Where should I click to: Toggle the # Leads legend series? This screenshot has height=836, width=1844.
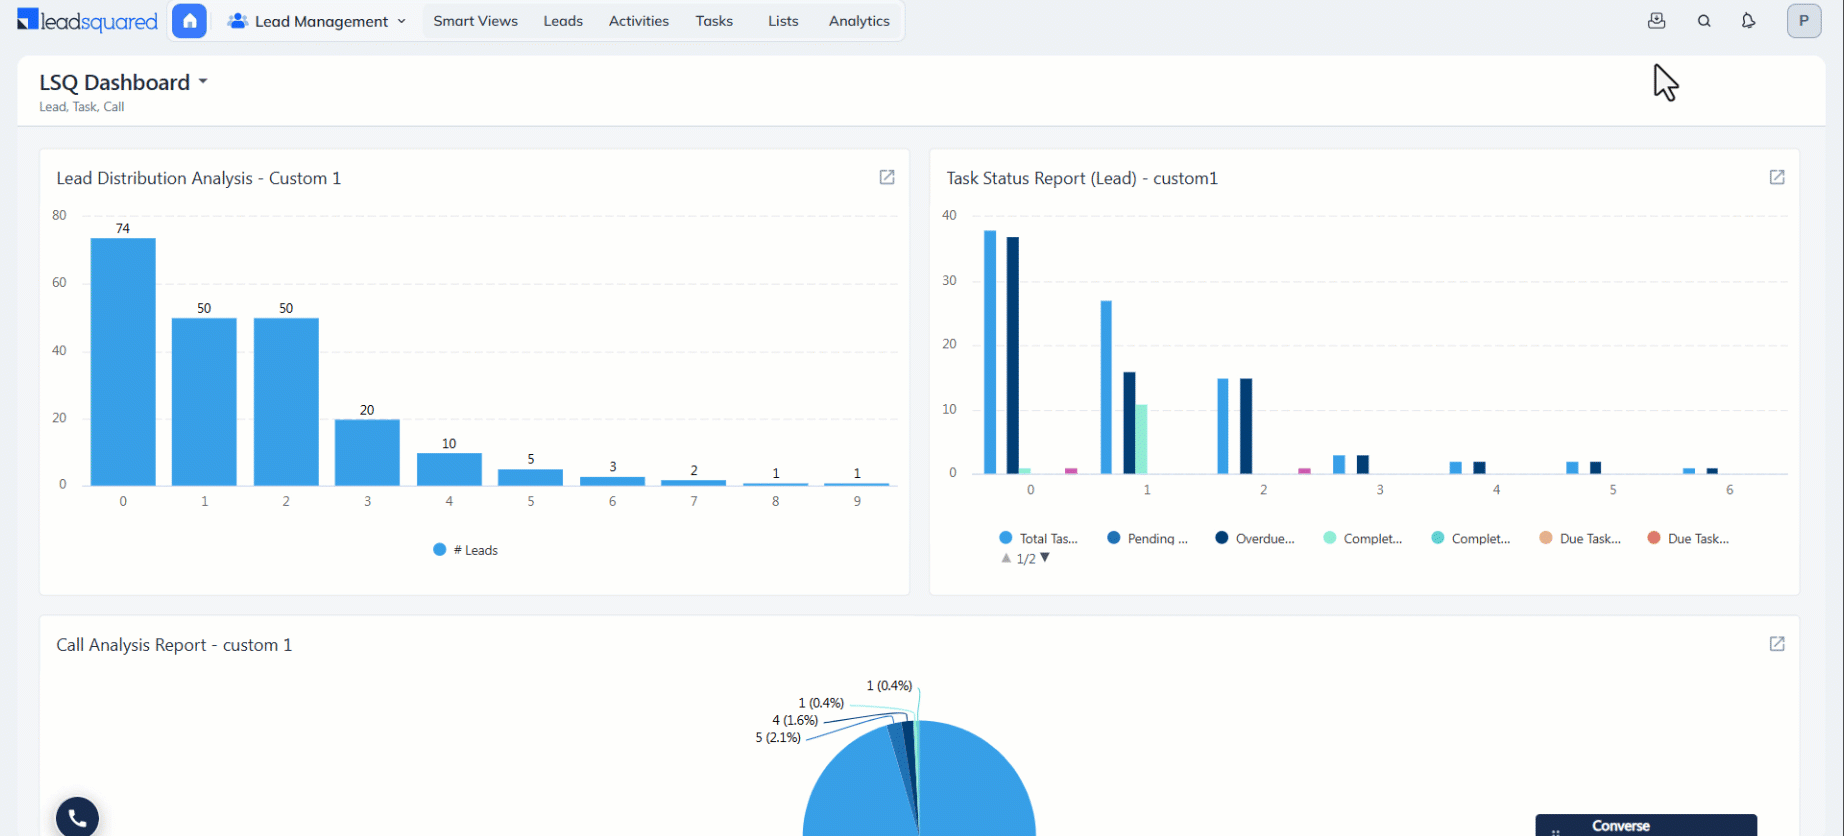click(466, 550)
